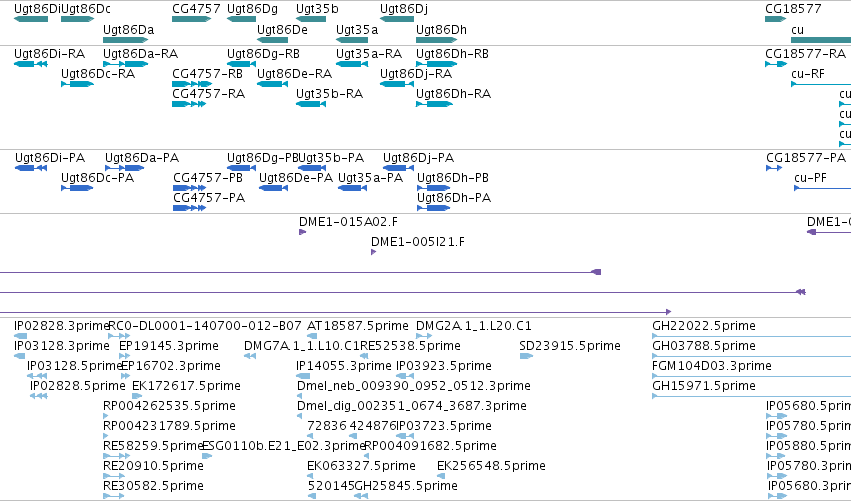Click the RE20910.5prime EST glyph
851x501 pixels.
tap(114, 476)
